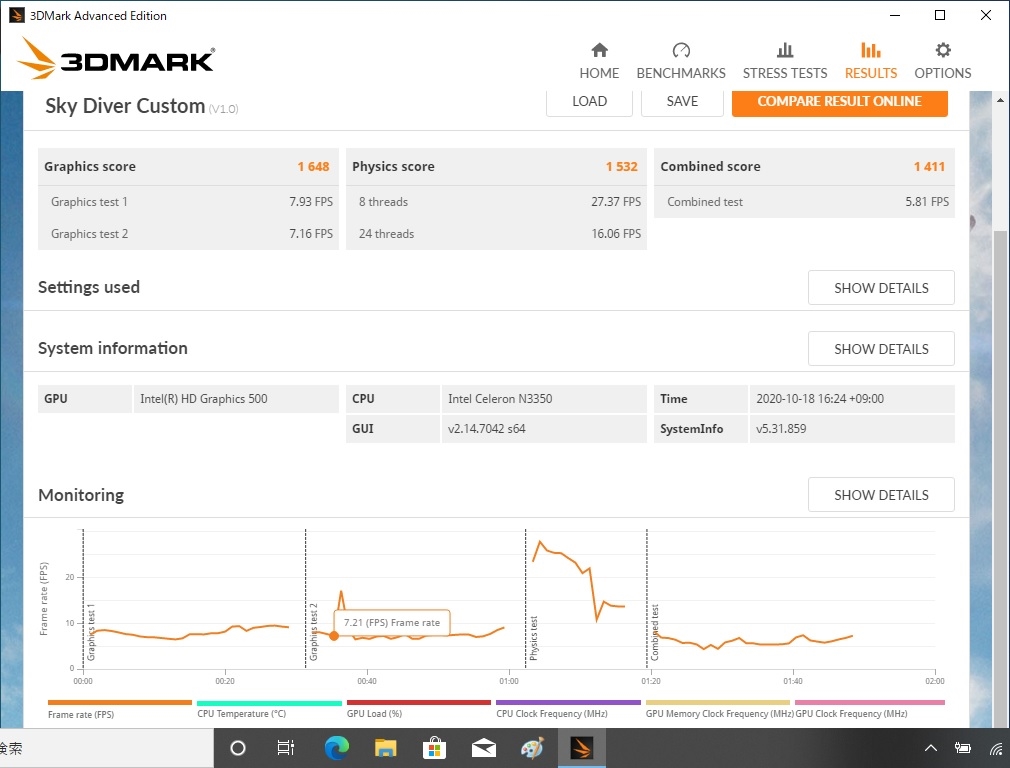This screenshot has height=768, width=1010.
Task: Click the scroll up arrow of results page
Action: coord(1000,101)
